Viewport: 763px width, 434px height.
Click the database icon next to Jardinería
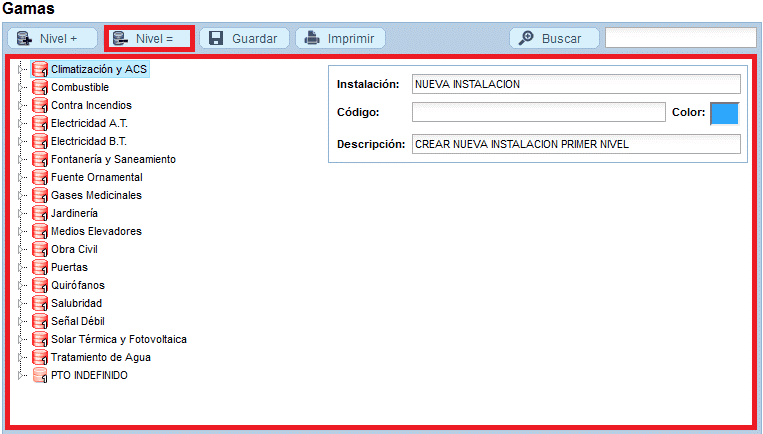pos(40,214)
